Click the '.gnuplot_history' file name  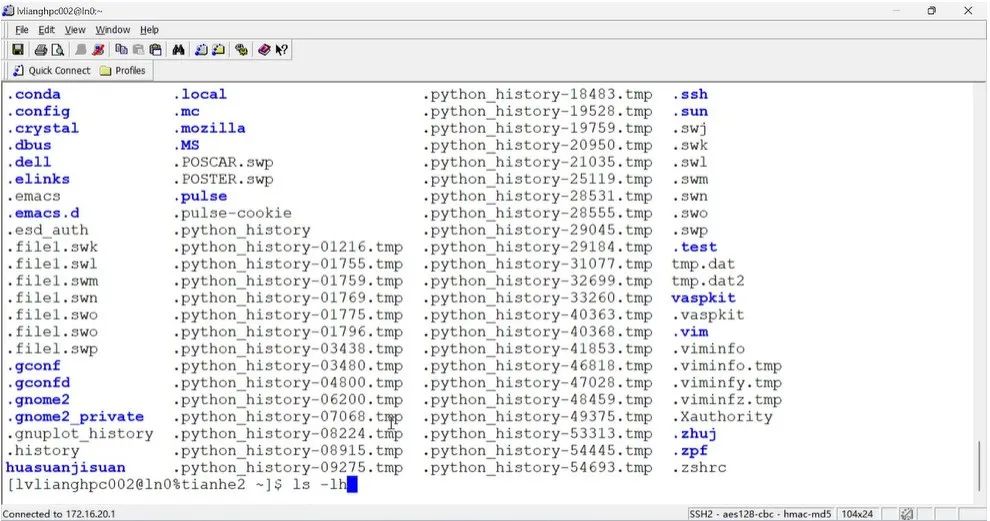[x=80, y=434]
